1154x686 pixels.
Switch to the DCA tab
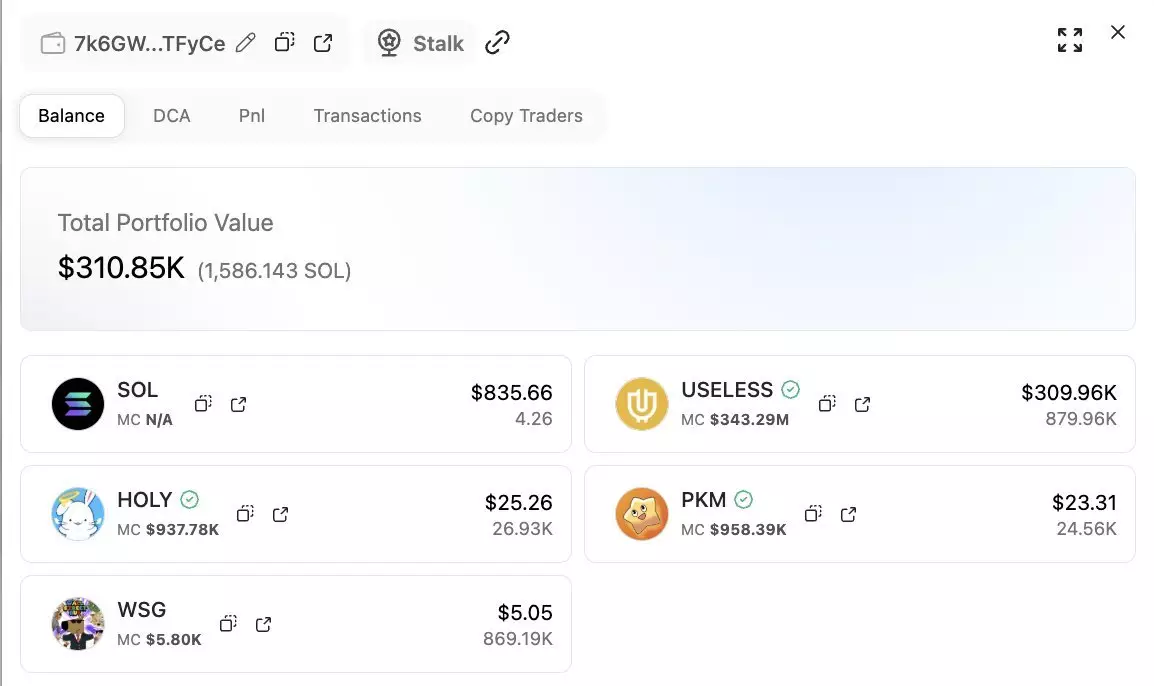click(x=172, y=116)
